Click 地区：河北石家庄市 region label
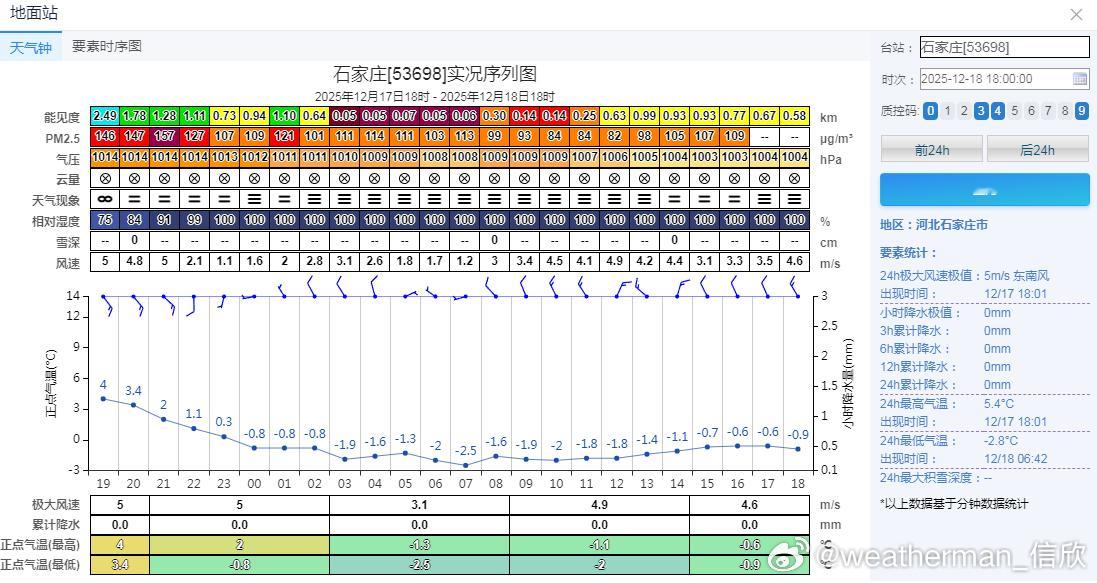 coord(934,225)
